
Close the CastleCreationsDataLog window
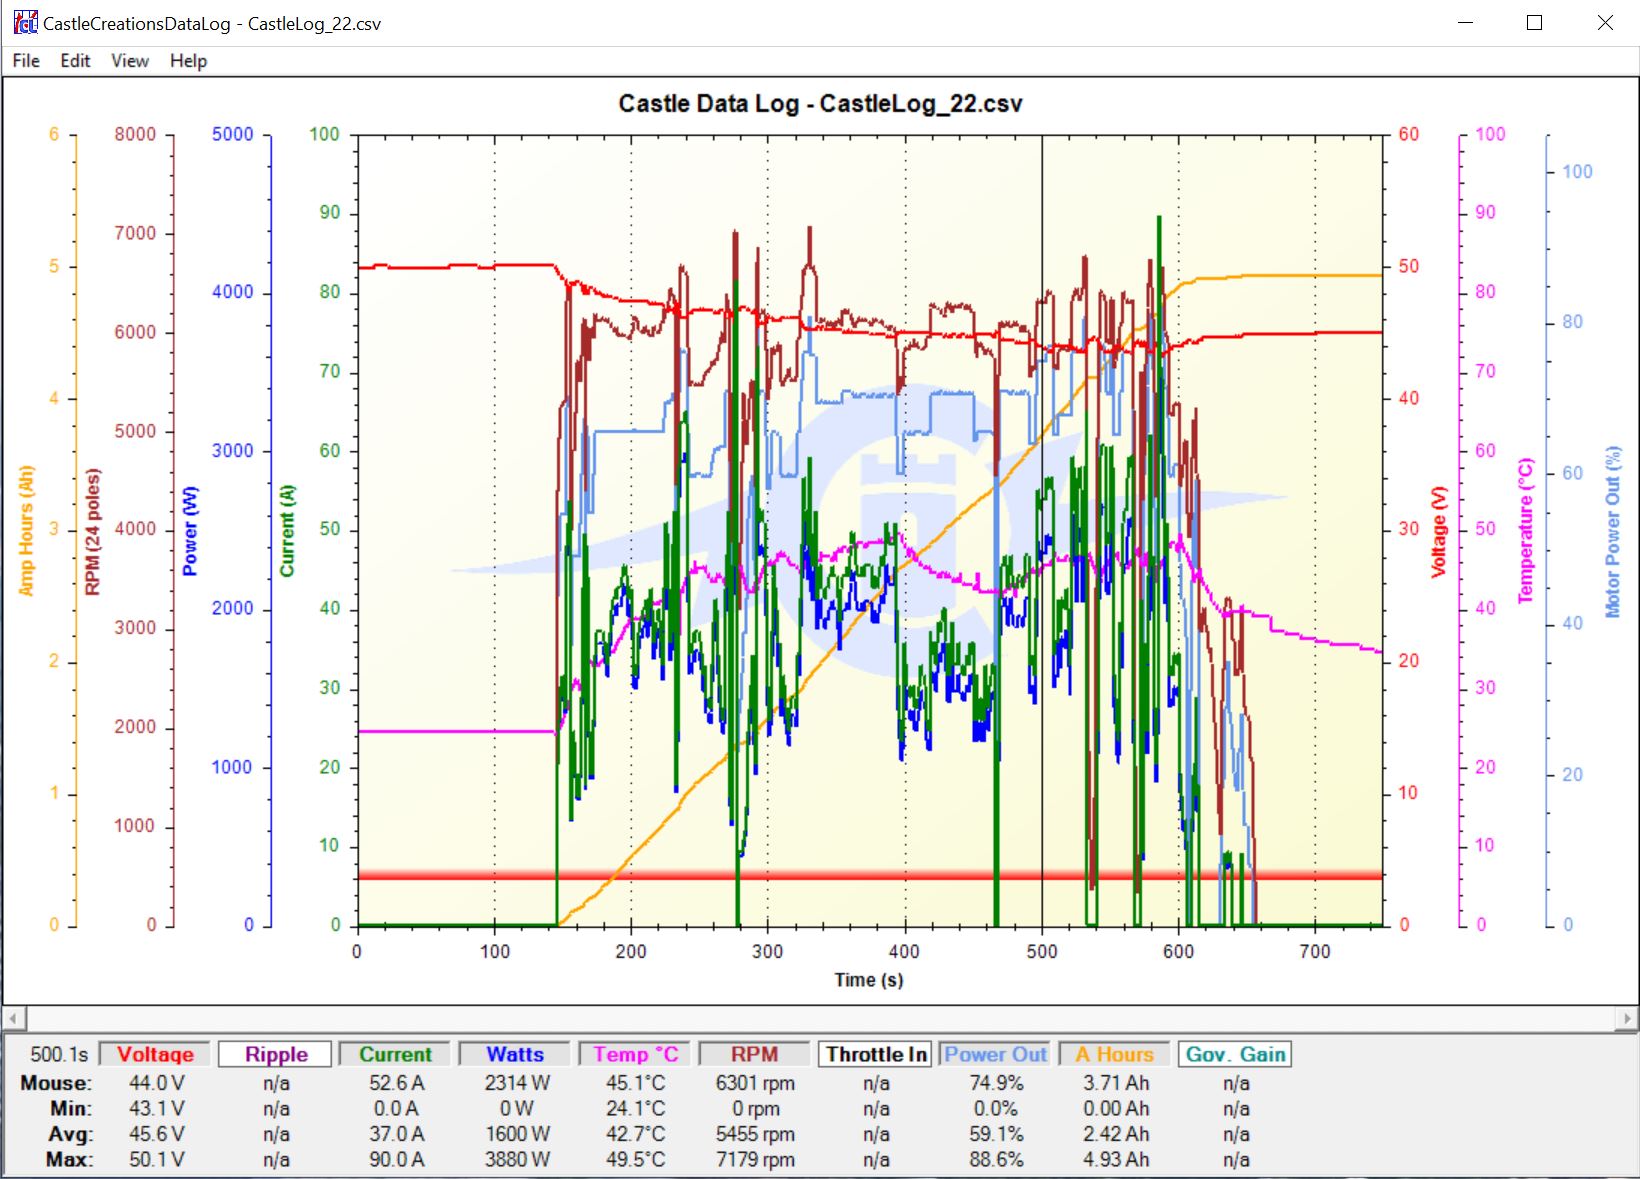(1605, 23)
